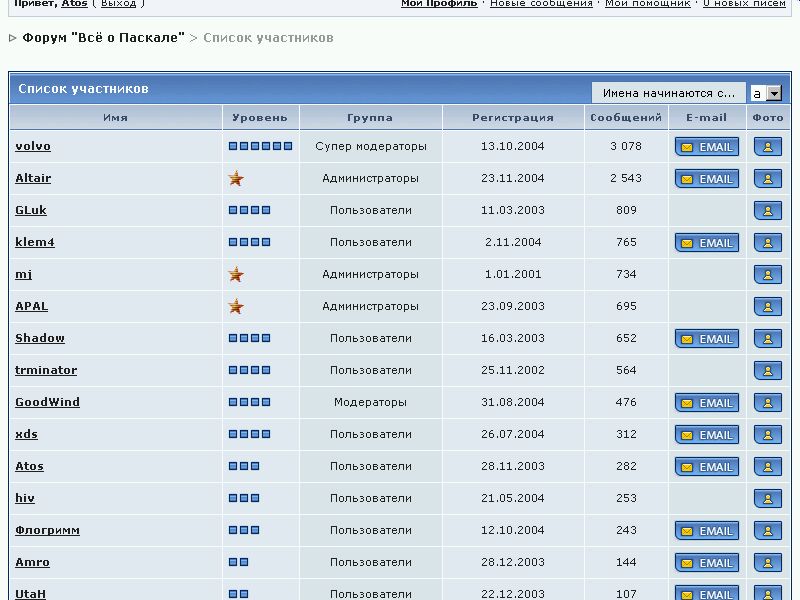The height and width of the screenshot is (600, 800).
Task: Click the 'Сообщений' column header
Action: pos(626,117)
